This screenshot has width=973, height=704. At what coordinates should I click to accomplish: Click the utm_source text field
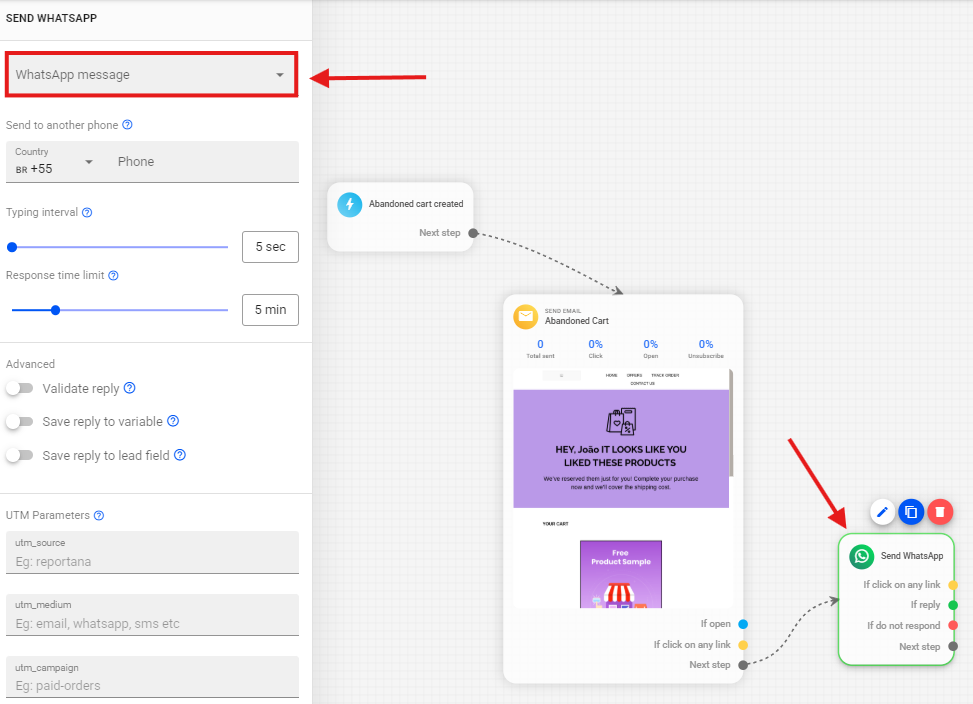pyautogui.click(x=152, y=561)
